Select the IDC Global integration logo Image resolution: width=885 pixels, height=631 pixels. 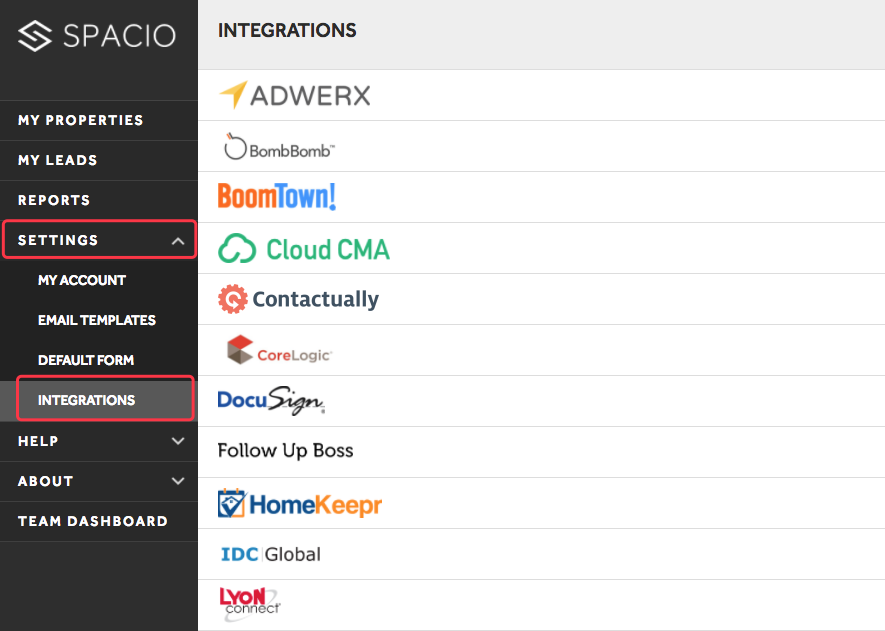270,554
